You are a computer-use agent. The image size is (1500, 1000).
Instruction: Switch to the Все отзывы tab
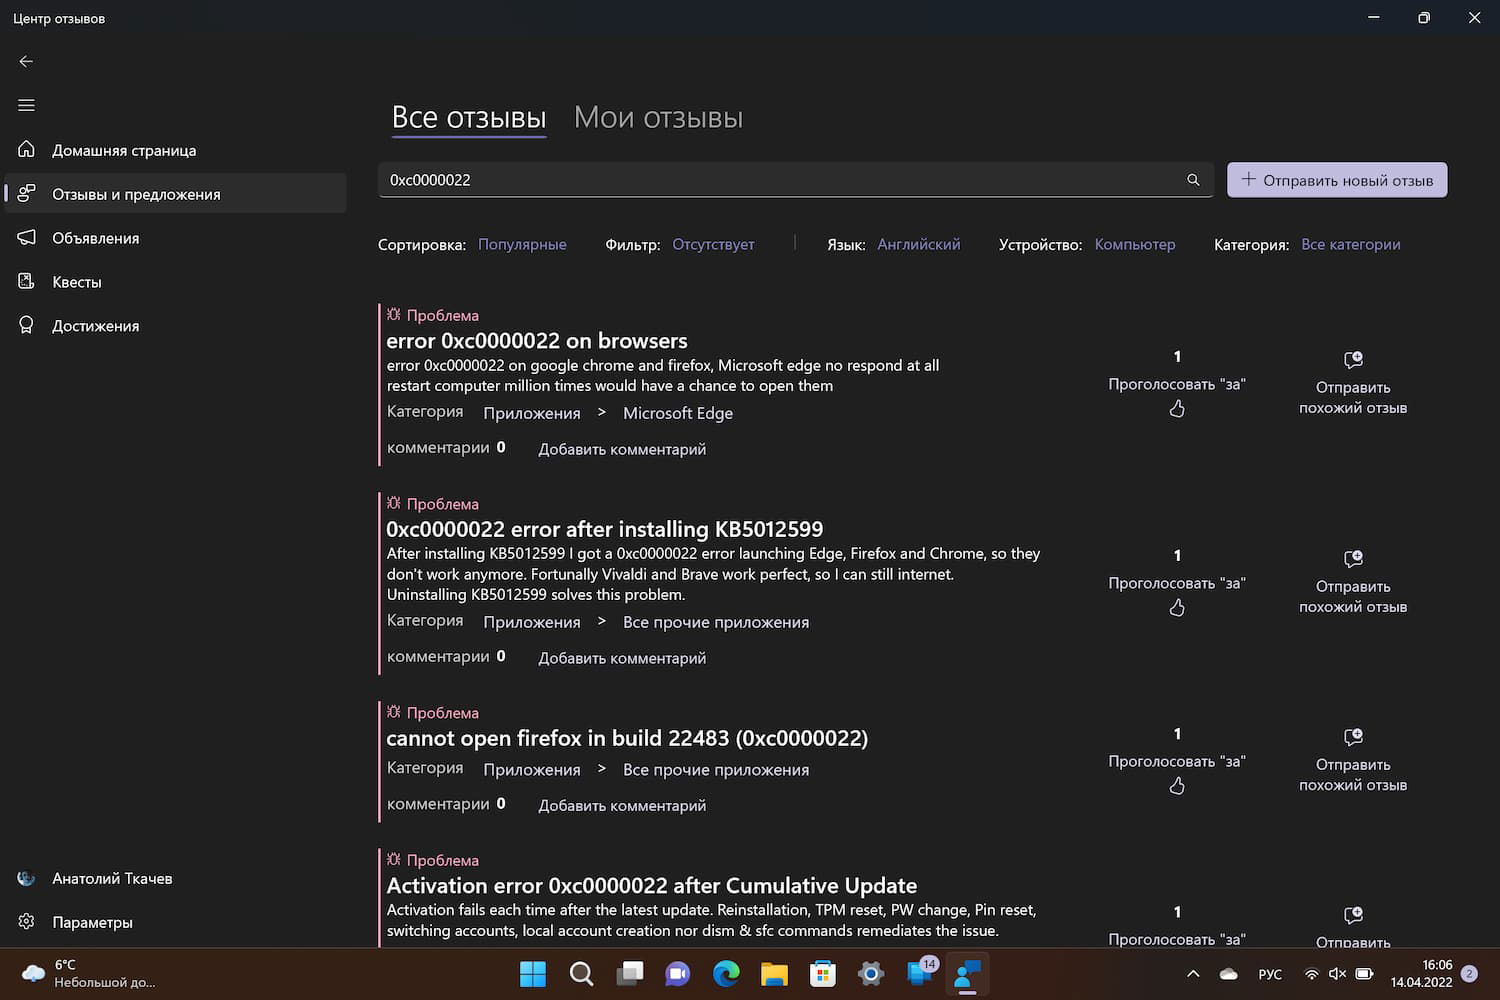469,118
